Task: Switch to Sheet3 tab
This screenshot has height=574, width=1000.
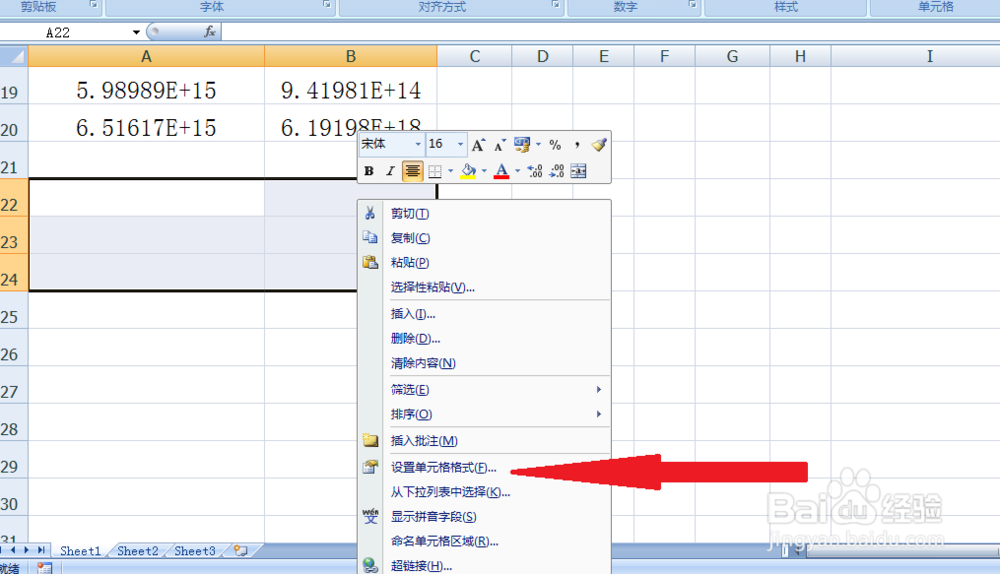Action: click(195, 550)
